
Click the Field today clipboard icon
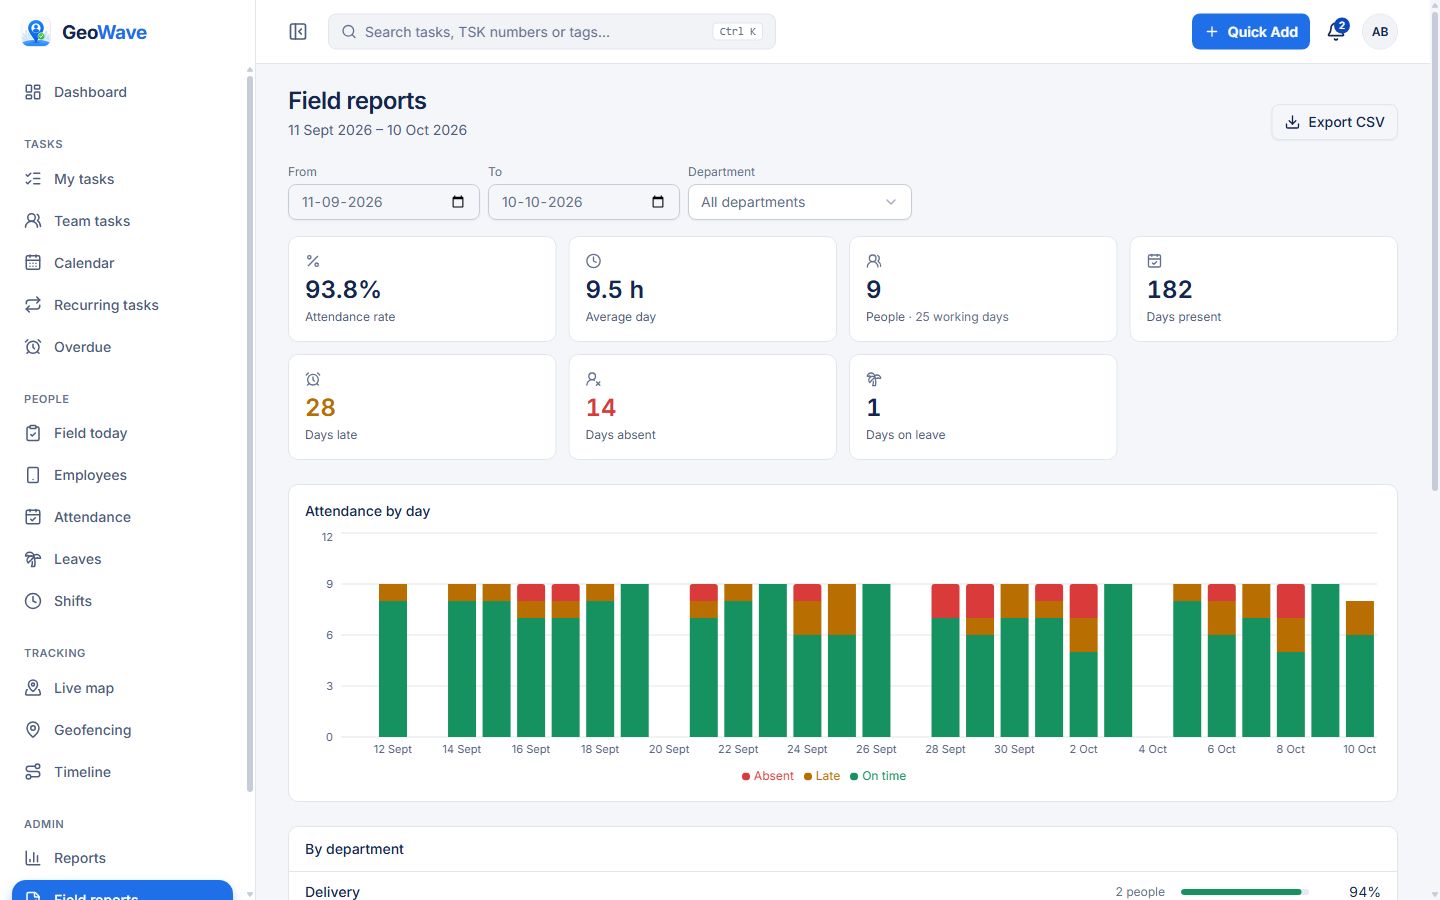click(33, 433)
